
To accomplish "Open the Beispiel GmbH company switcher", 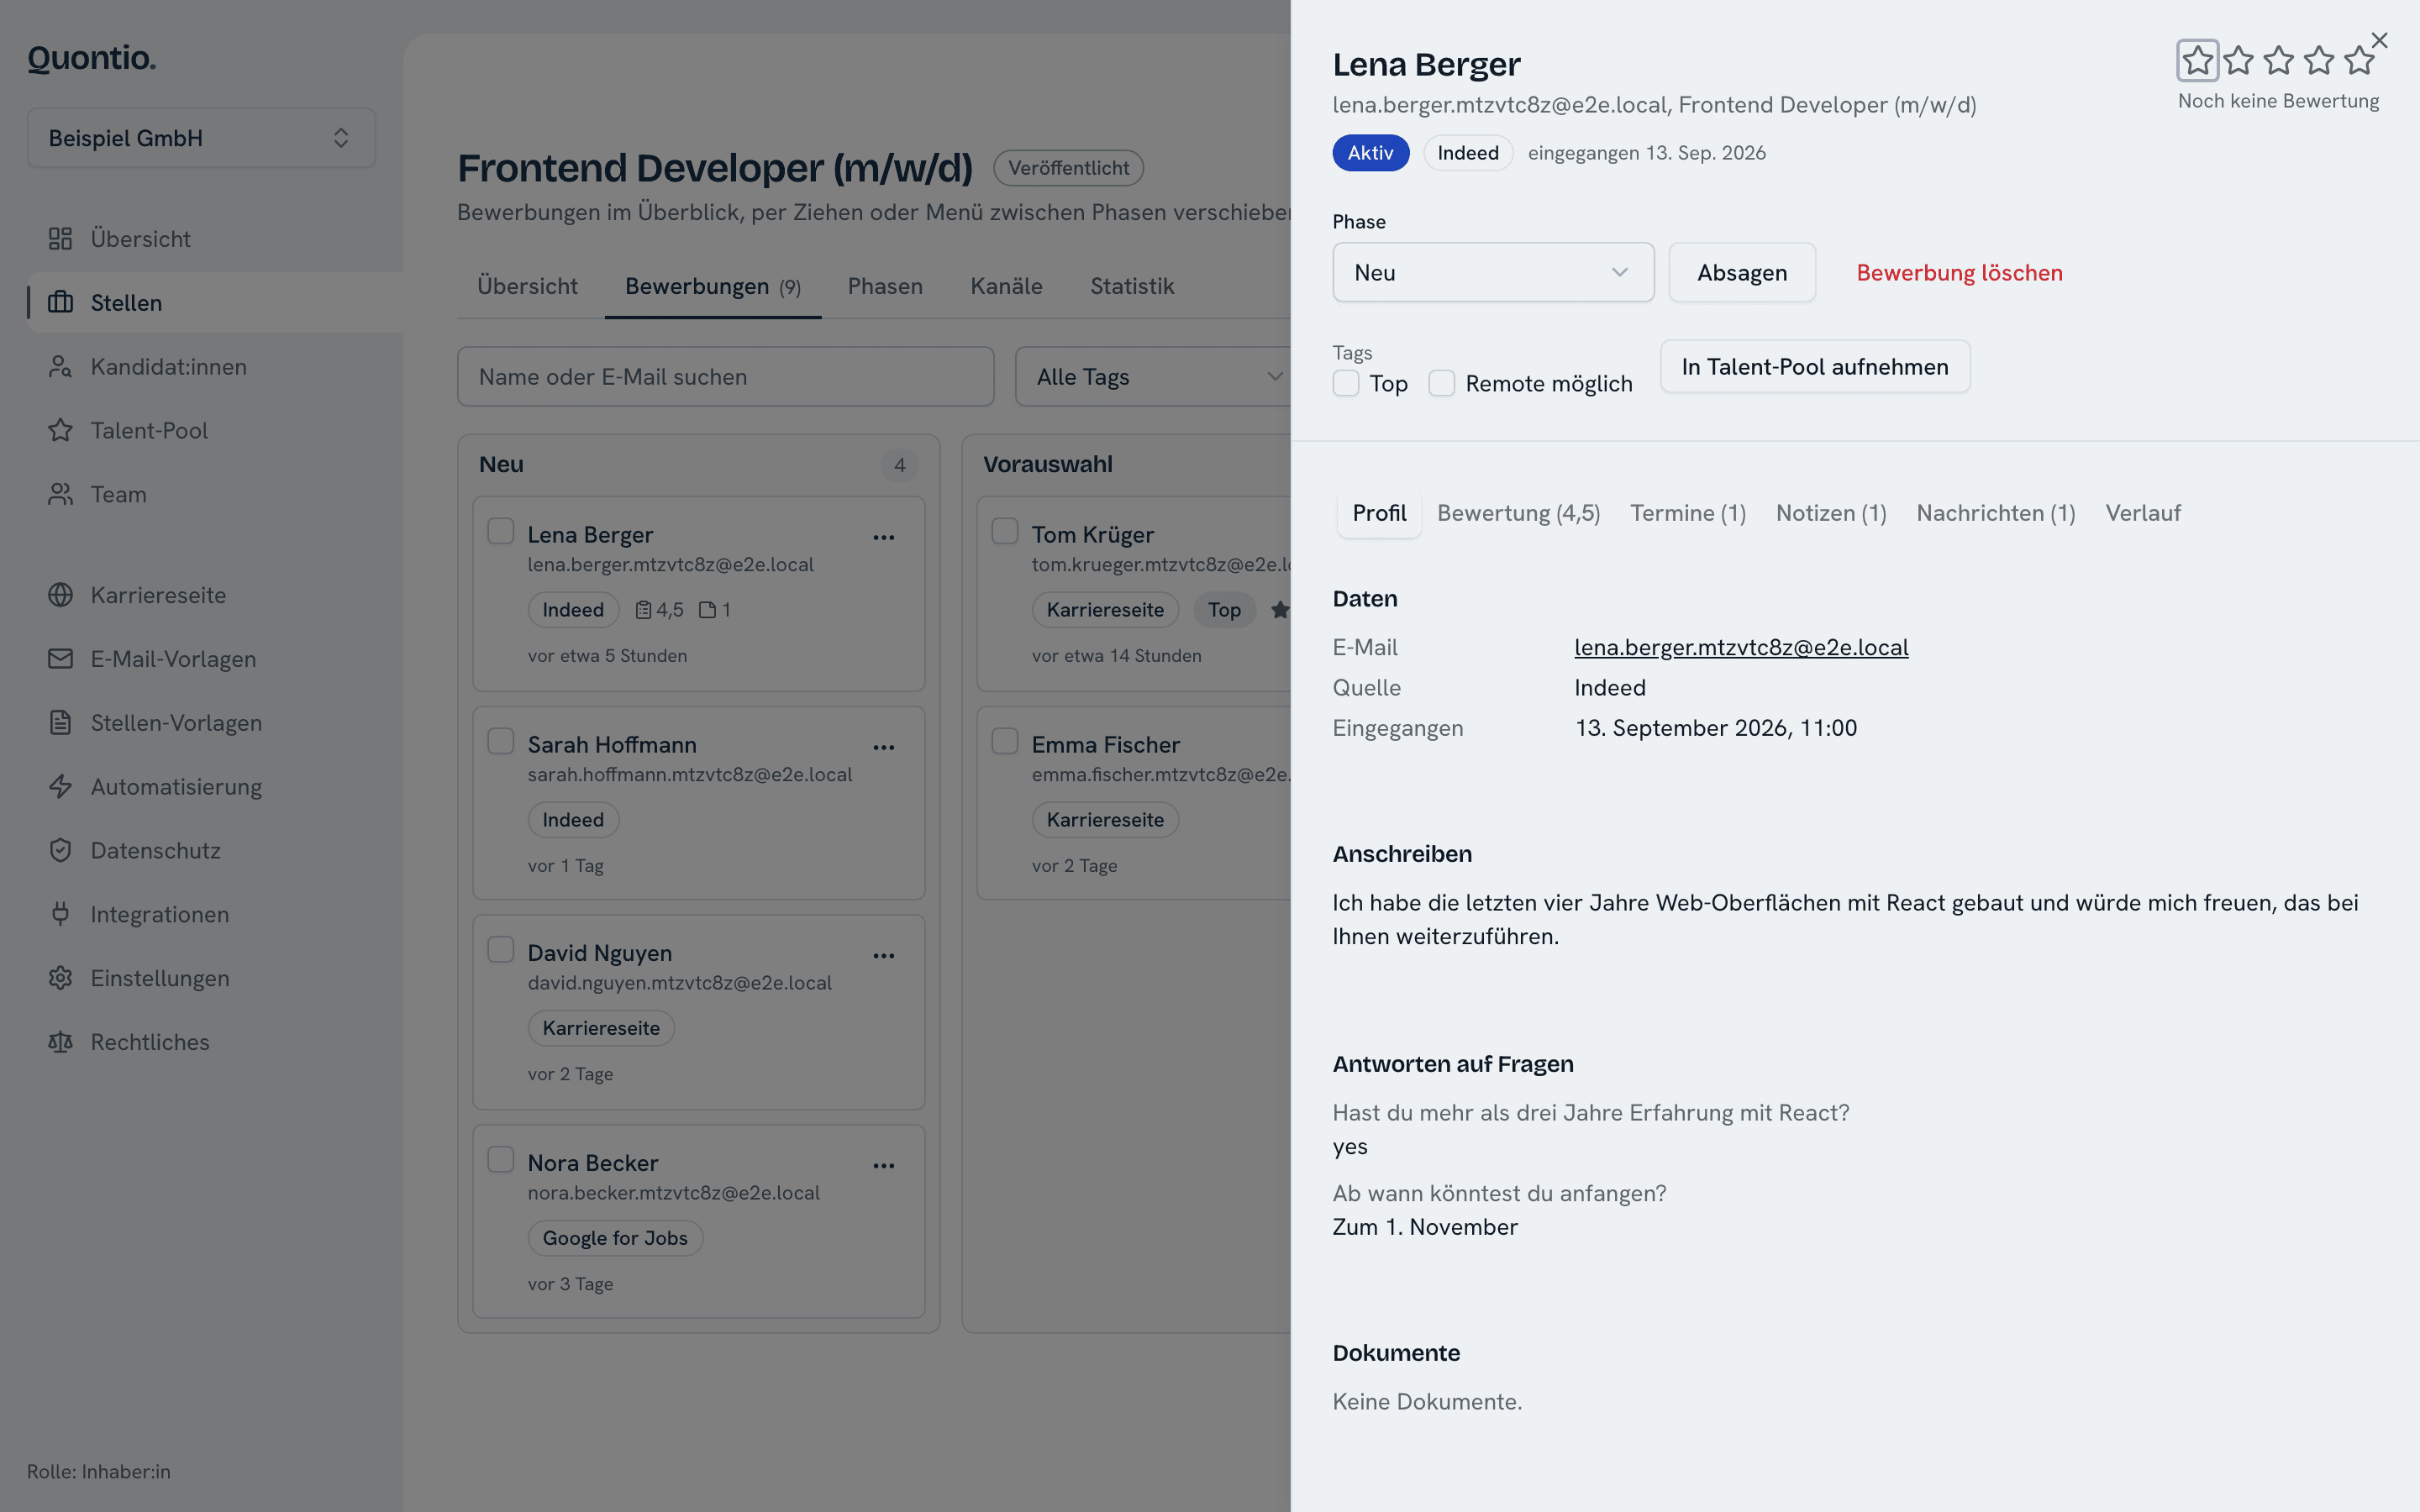I will tap(201, 138).
